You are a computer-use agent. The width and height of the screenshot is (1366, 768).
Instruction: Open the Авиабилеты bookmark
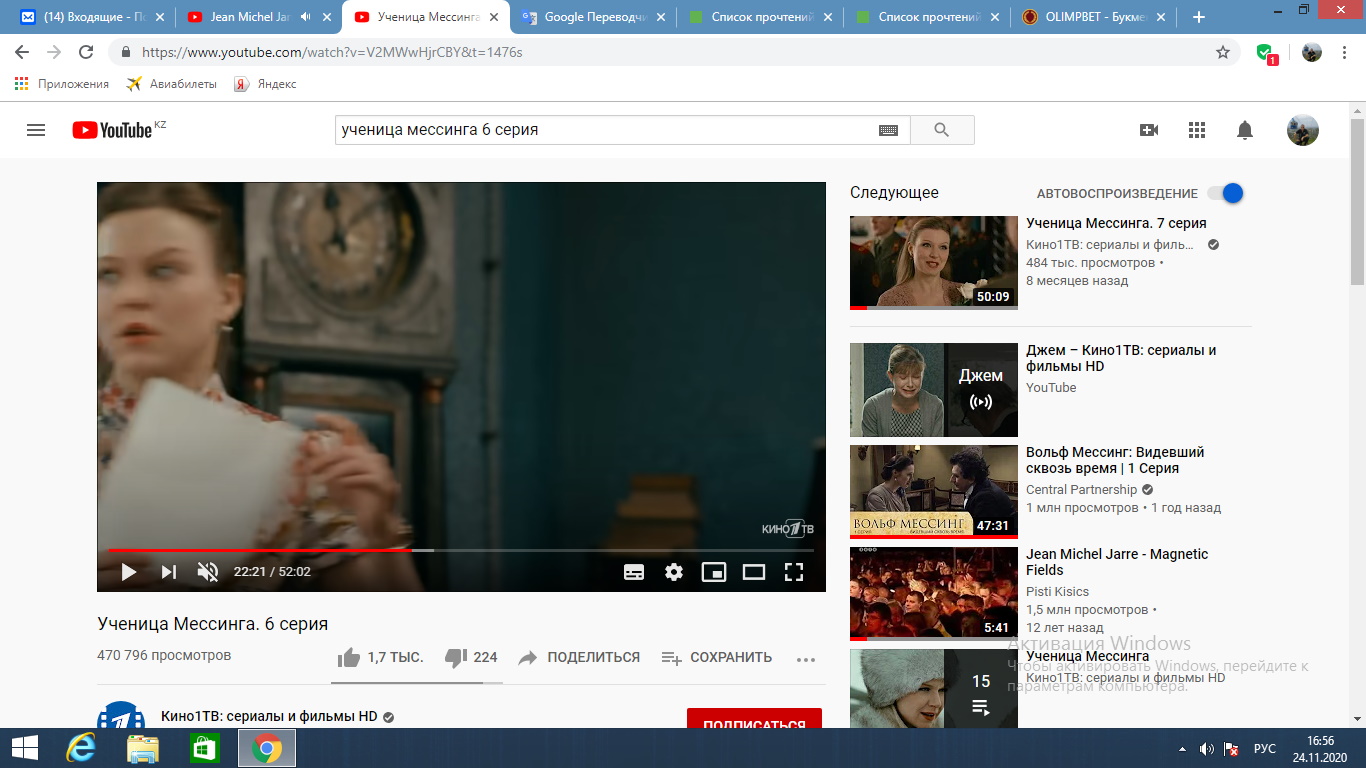tap(171, 84)
